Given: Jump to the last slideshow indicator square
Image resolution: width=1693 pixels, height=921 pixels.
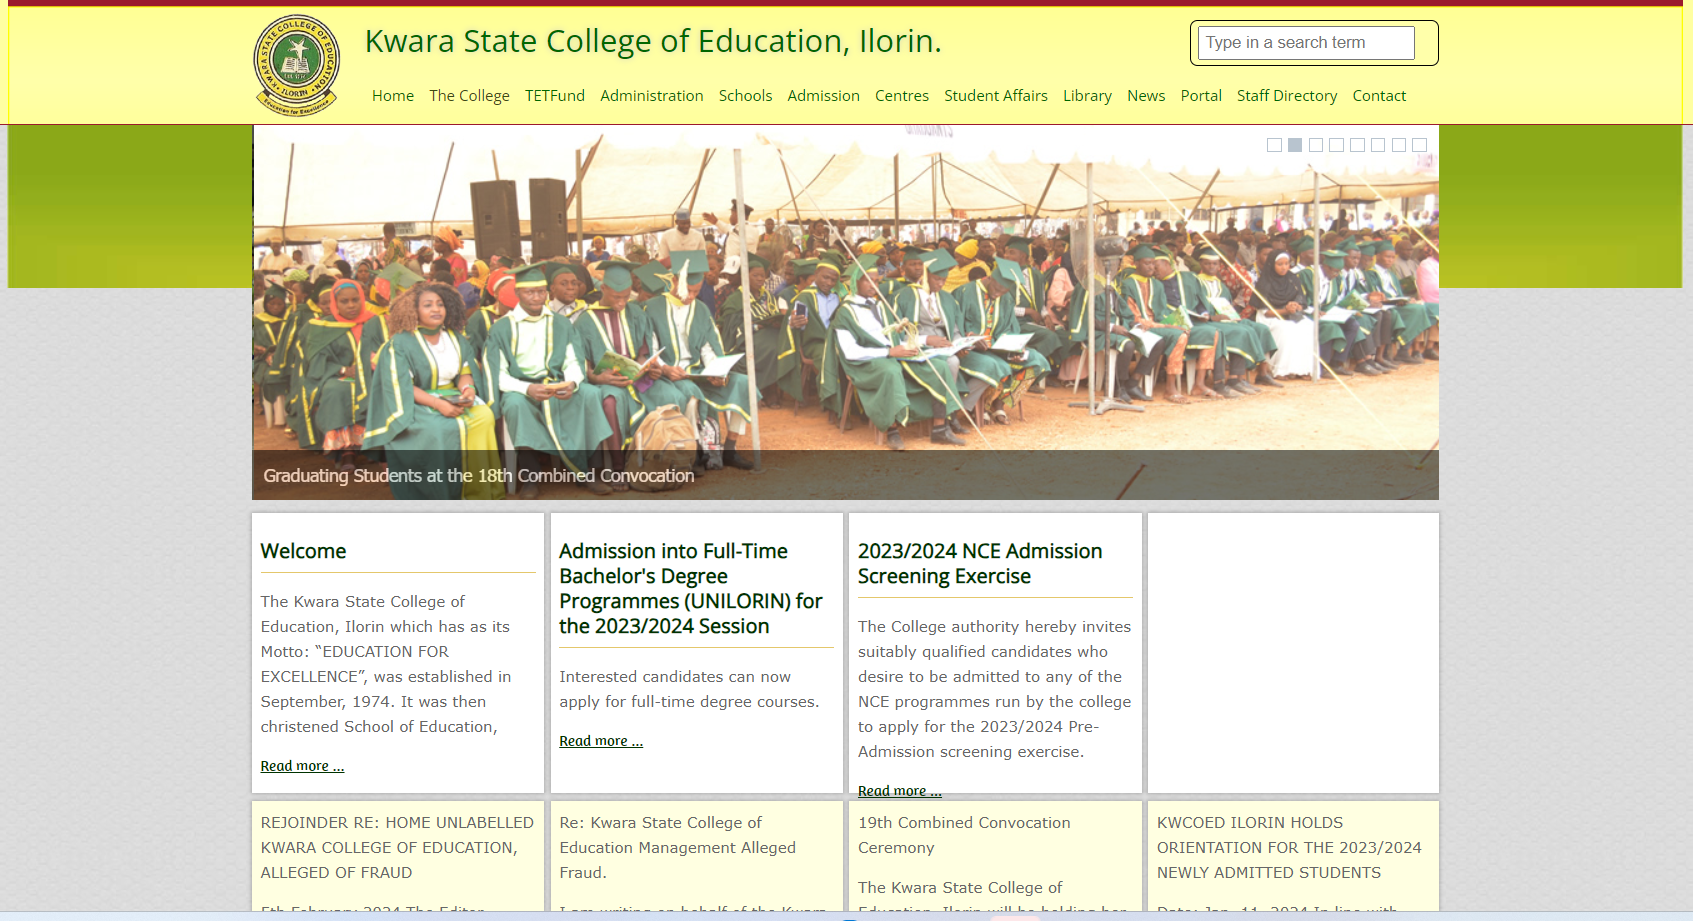Looking at the screenshot, I should point(1419,145).
